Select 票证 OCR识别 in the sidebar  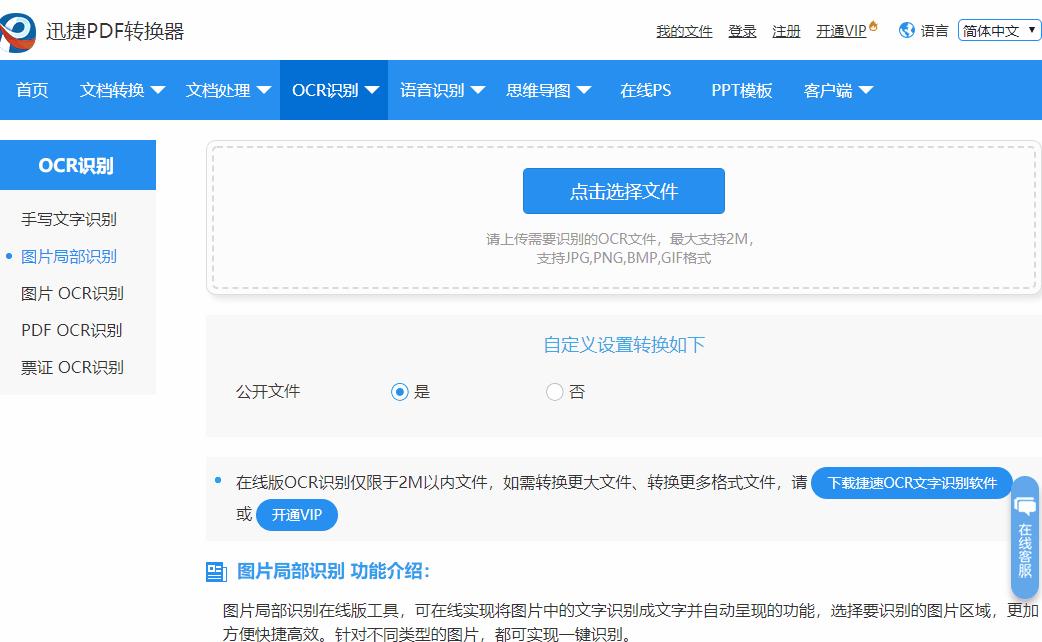tap(70, 367)
